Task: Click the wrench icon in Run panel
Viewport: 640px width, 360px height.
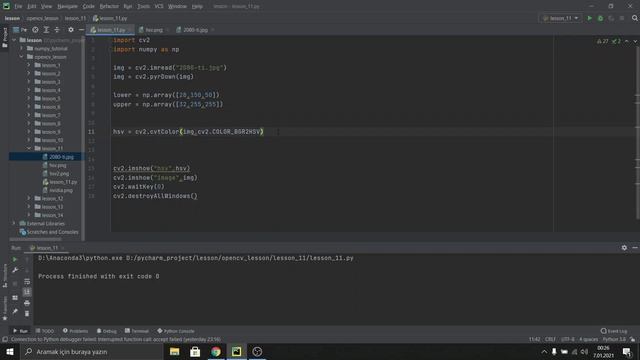Action: [x=15, y=270]
